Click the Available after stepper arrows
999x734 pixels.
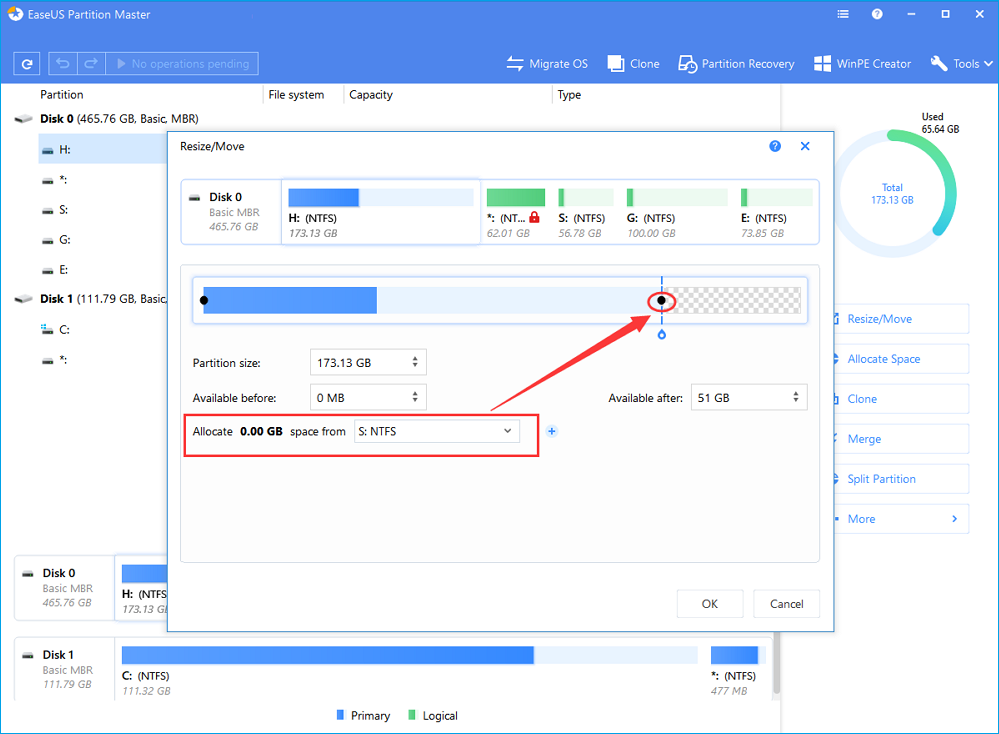pos(796,397)
